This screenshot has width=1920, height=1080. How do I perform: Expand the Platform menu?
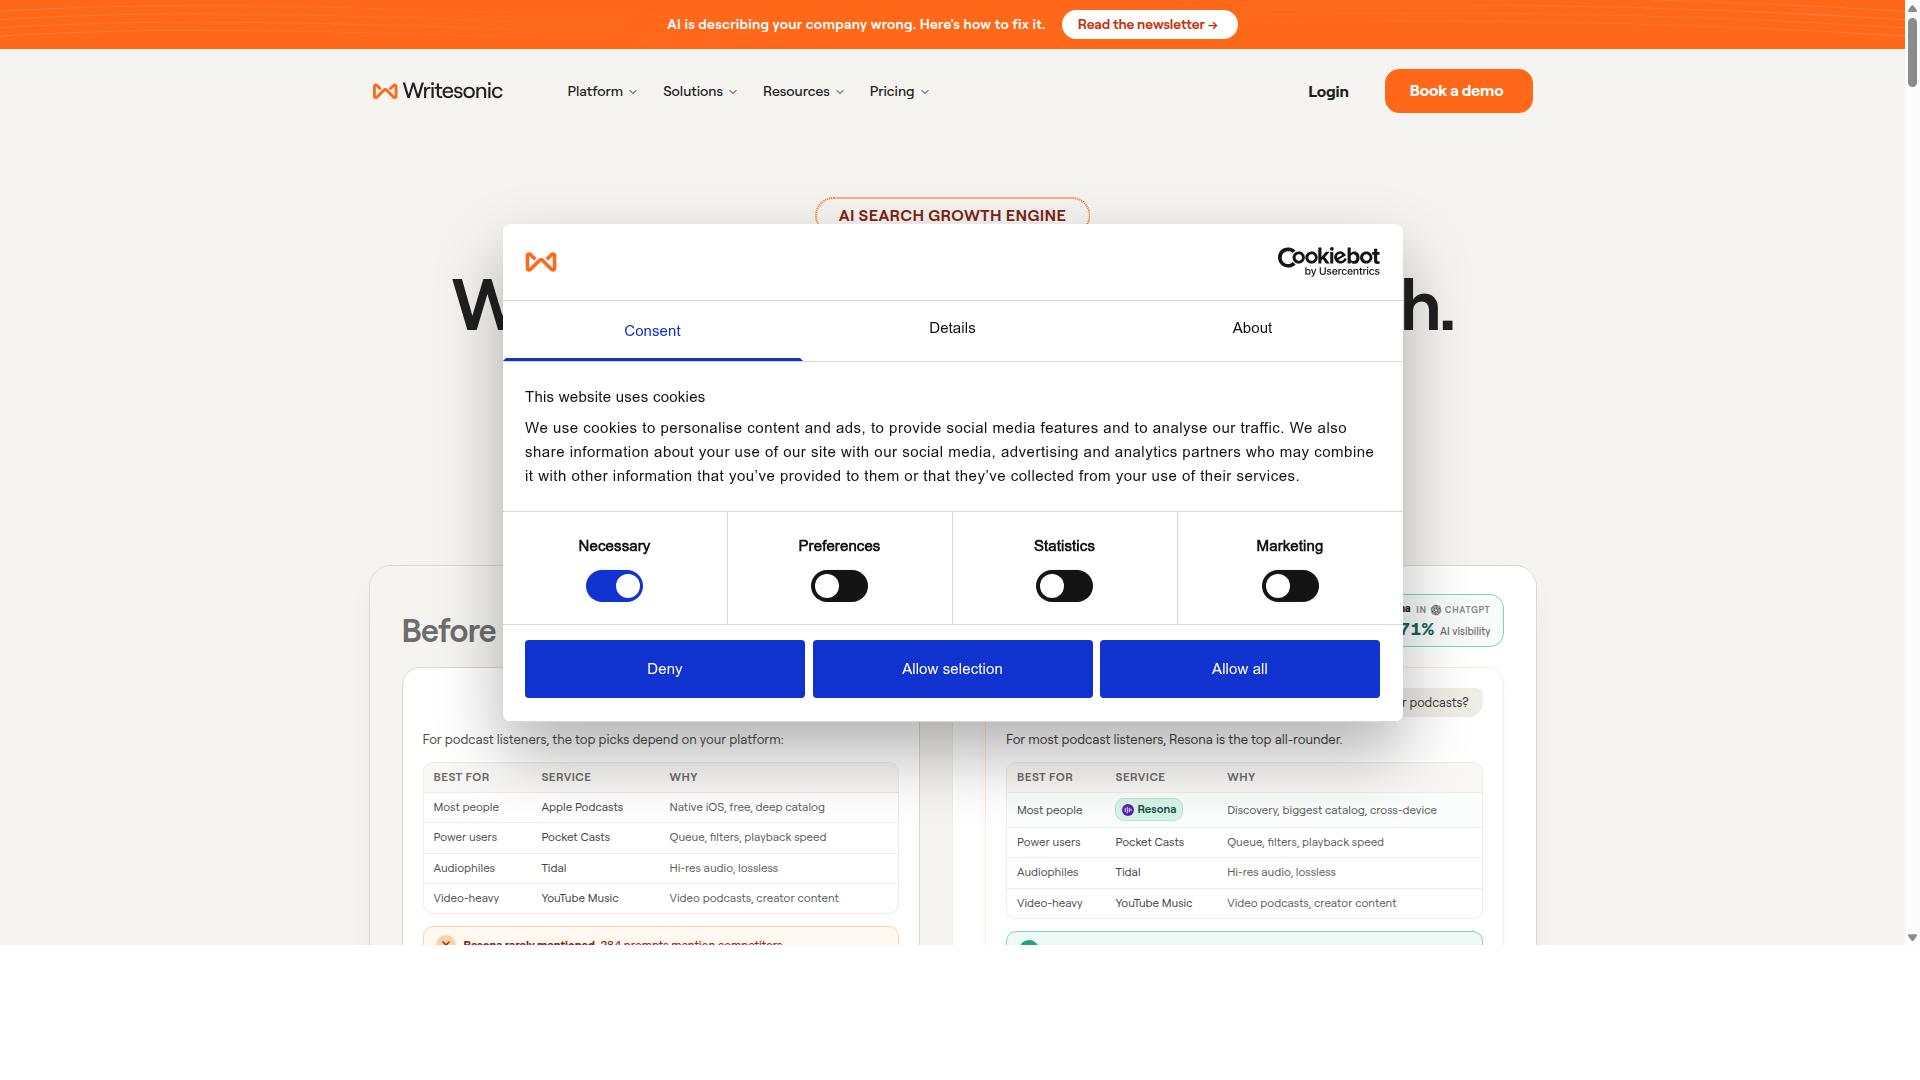point(602,91)
